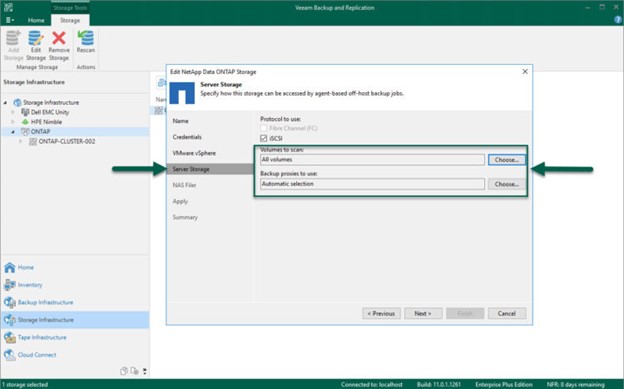Click the HPE Nimble storage icon

click(x=25, y=122)
